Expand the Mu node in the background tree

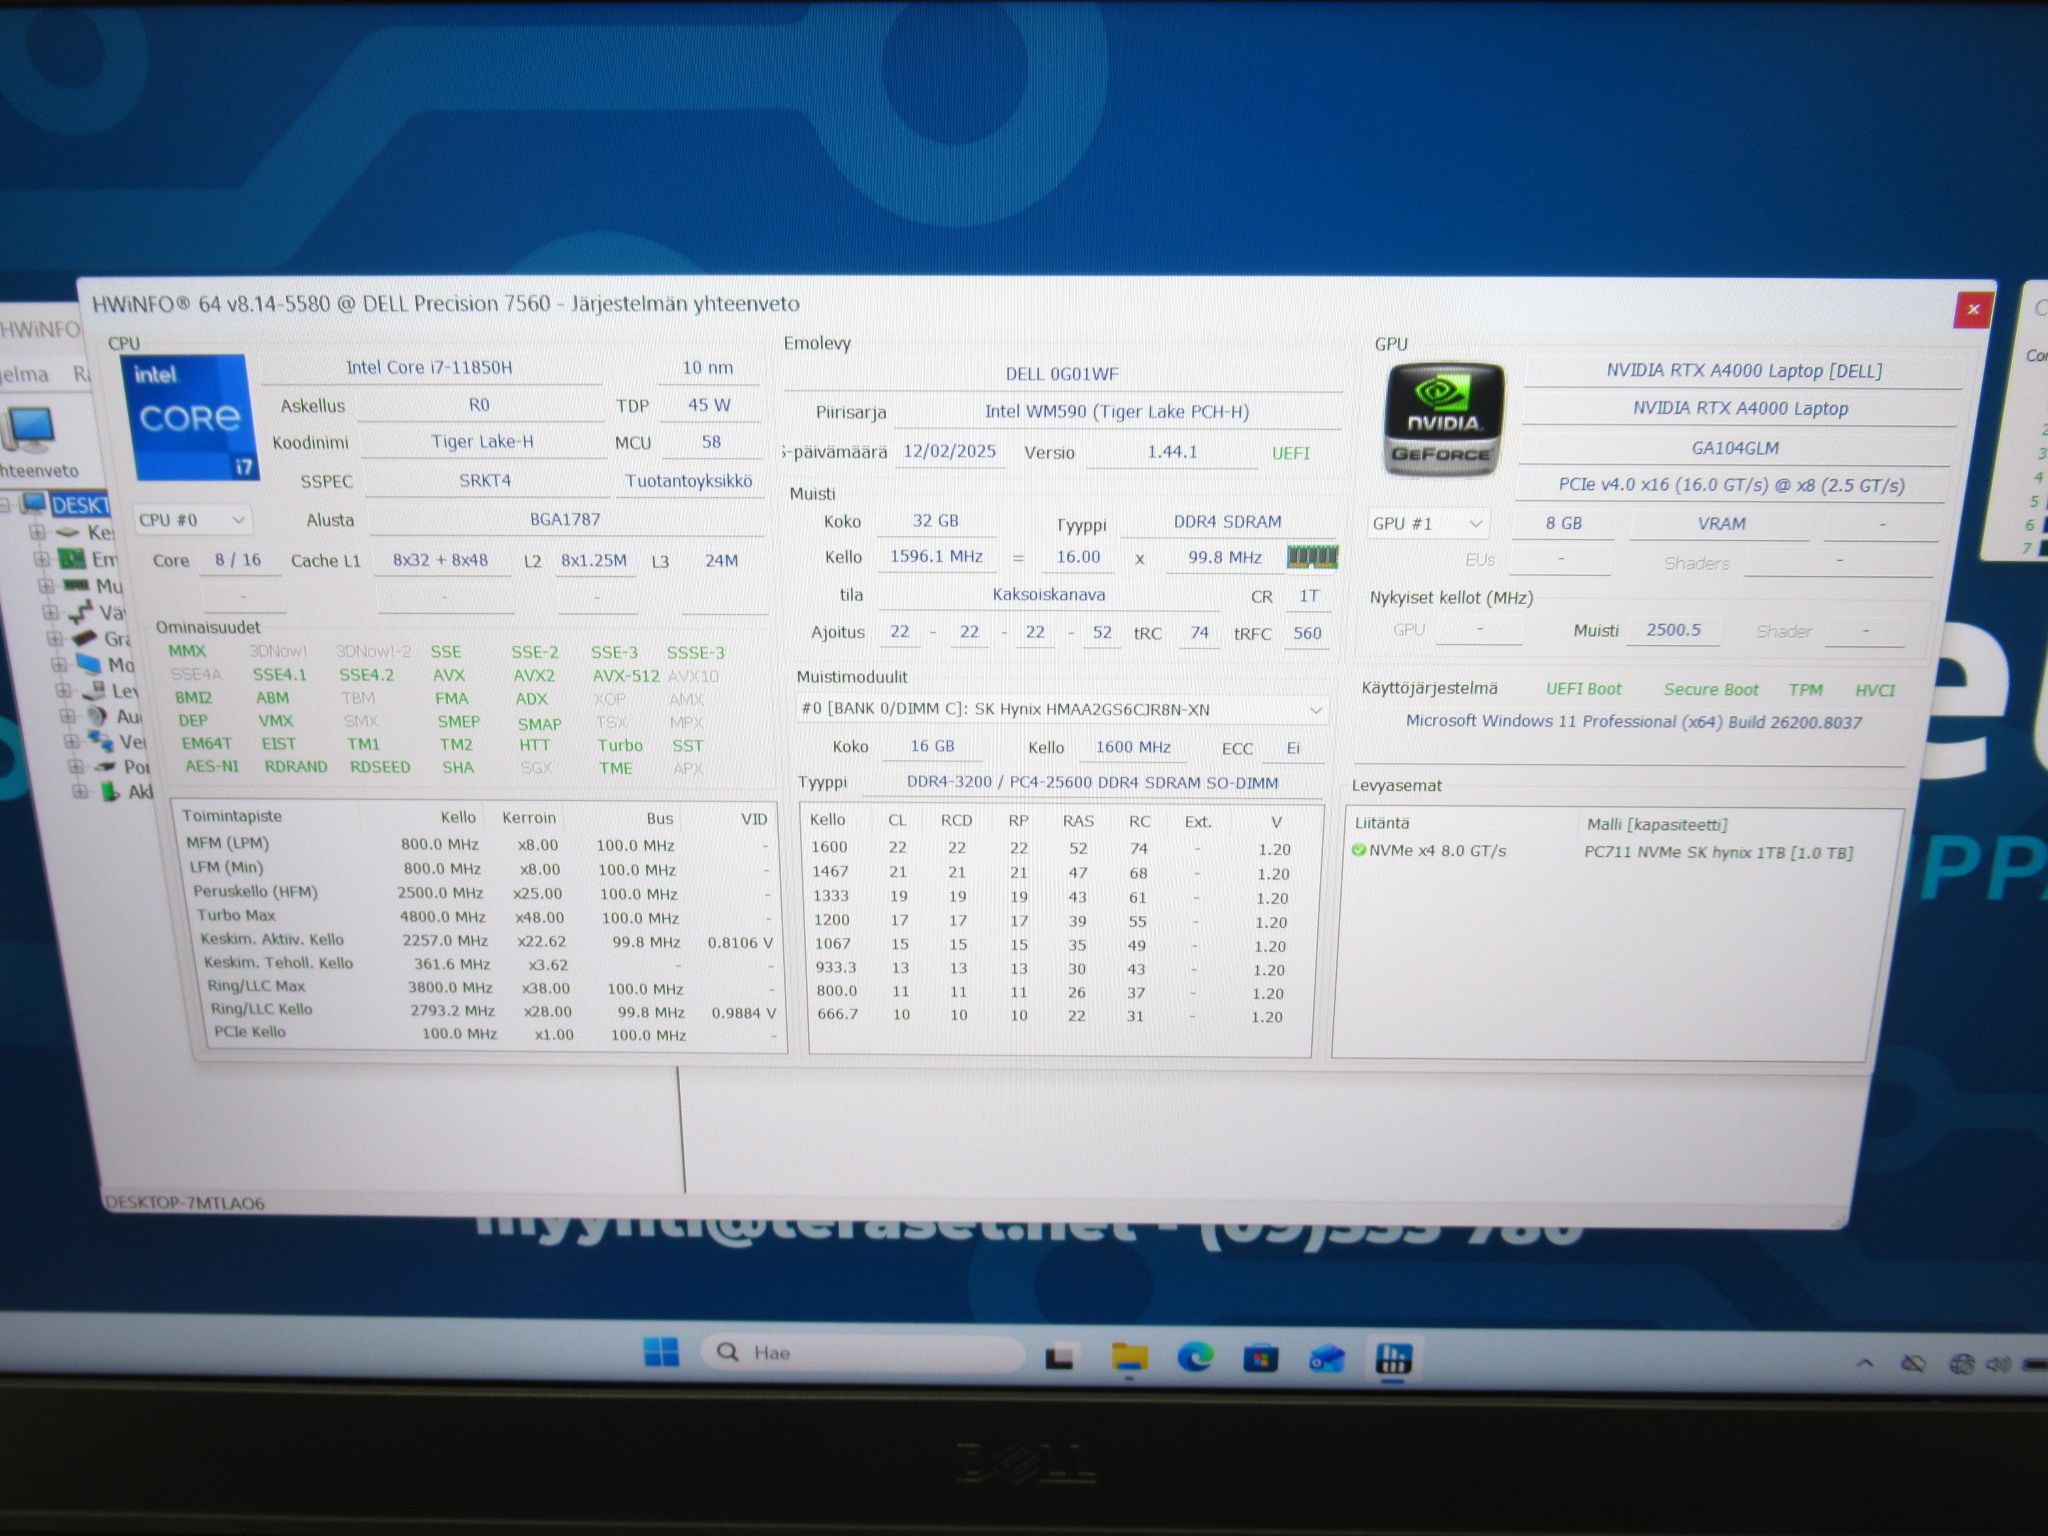[45, 585]
